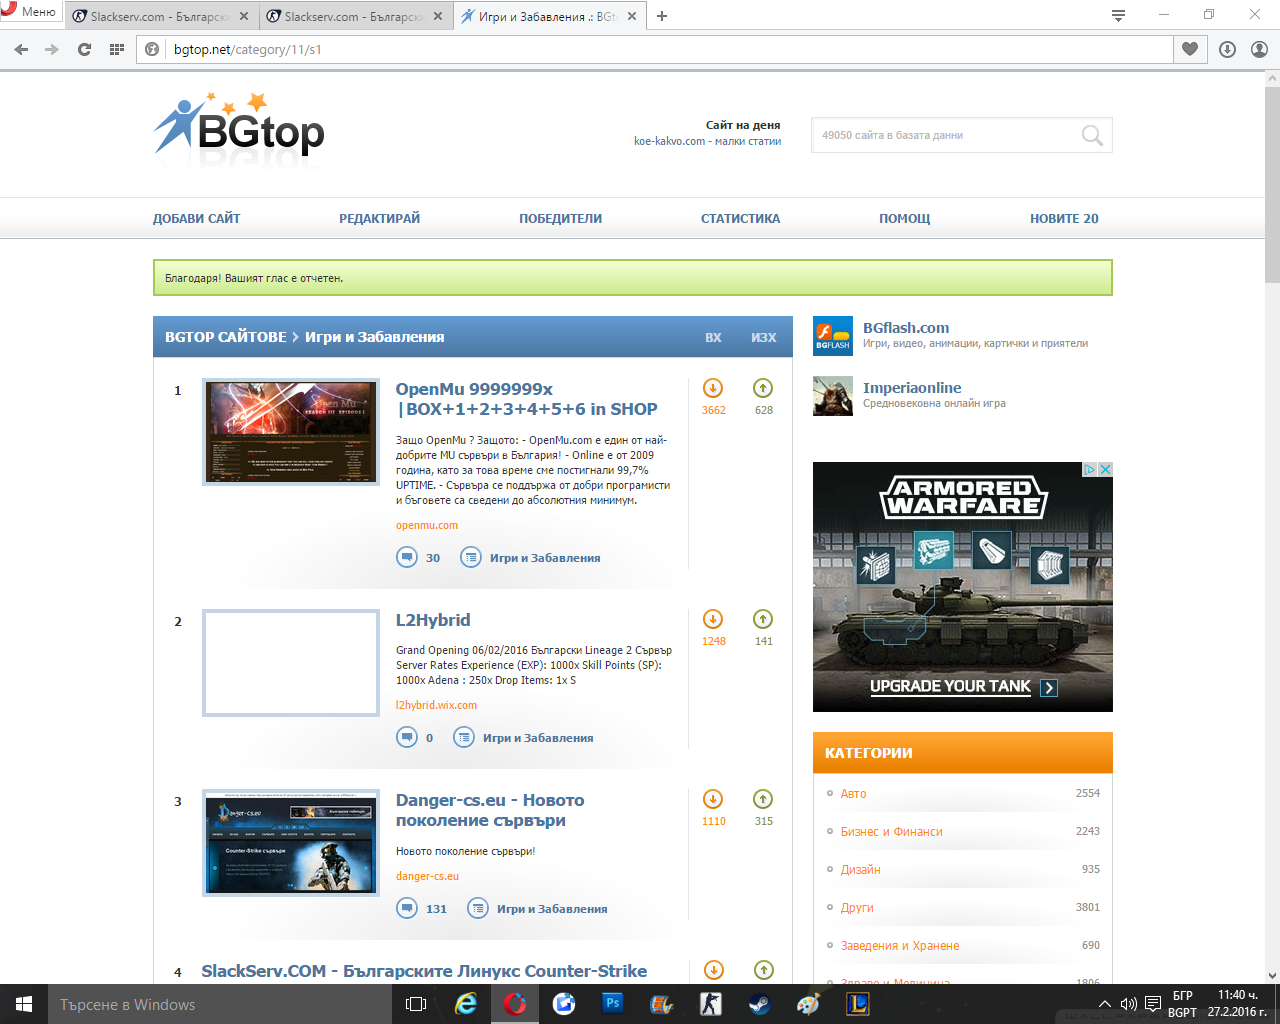The image size is (1280, 1024).
Task: Click L2Hybrid outgoing arrow icon
Action: [x=763, y=619]
